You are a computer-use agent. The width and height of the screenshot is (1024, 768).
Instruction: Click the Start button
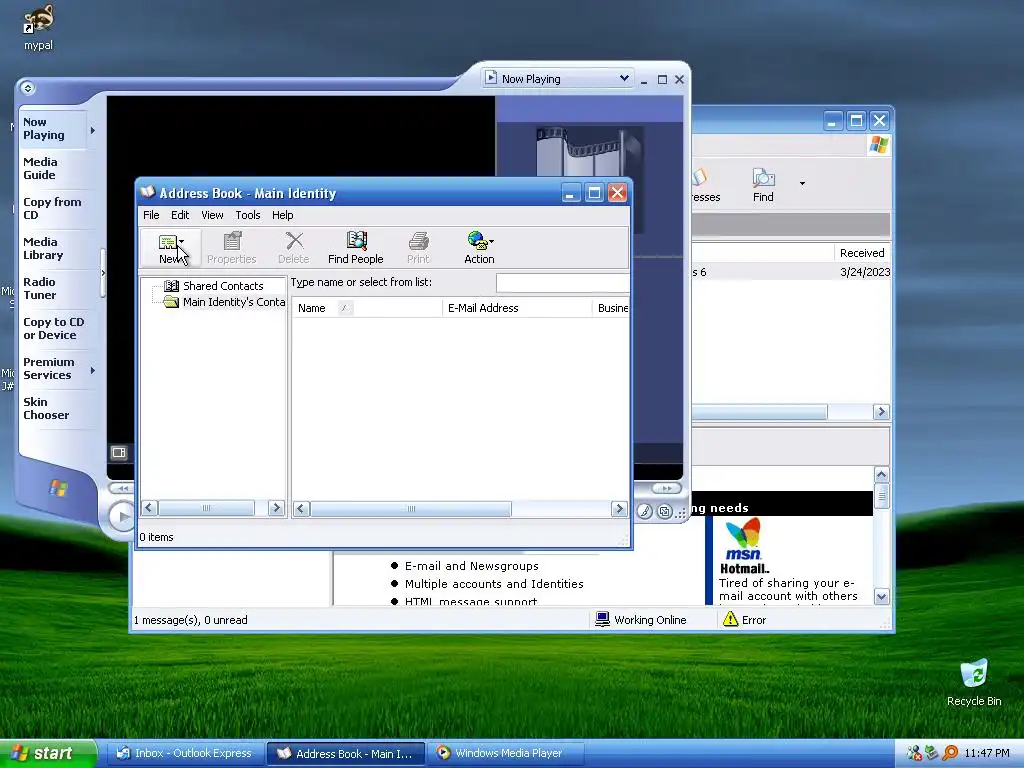coord(47,753)
